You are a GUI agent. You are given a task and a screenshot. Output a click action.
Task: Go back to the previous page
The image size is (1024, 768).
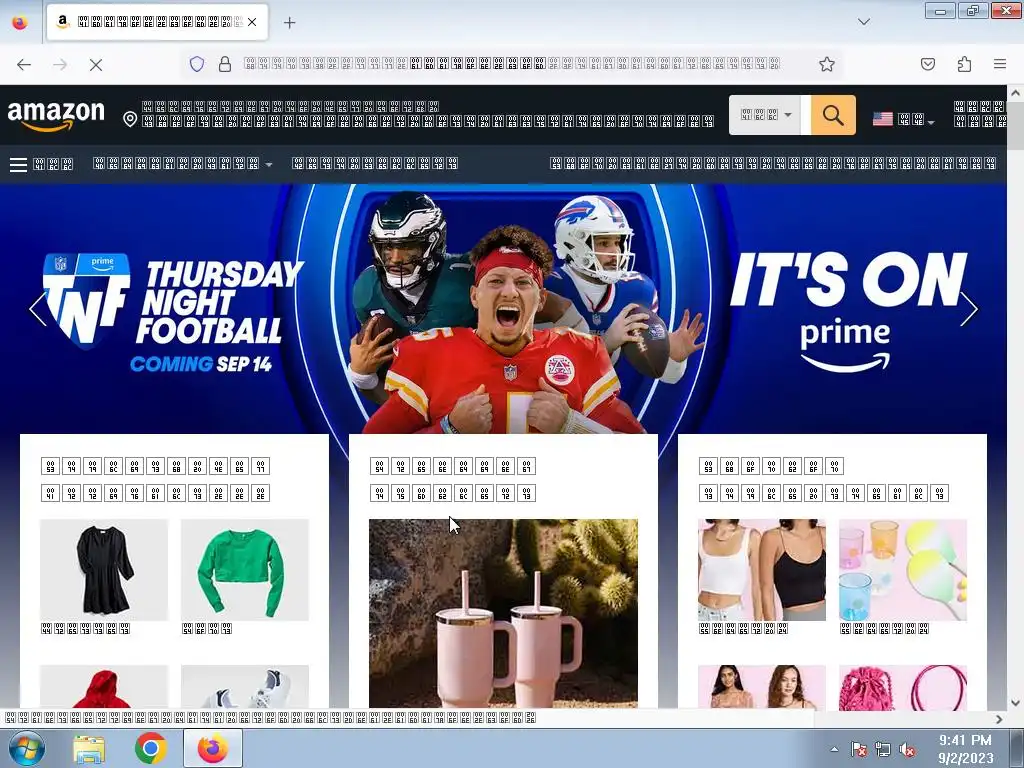(x=24, y=65)
